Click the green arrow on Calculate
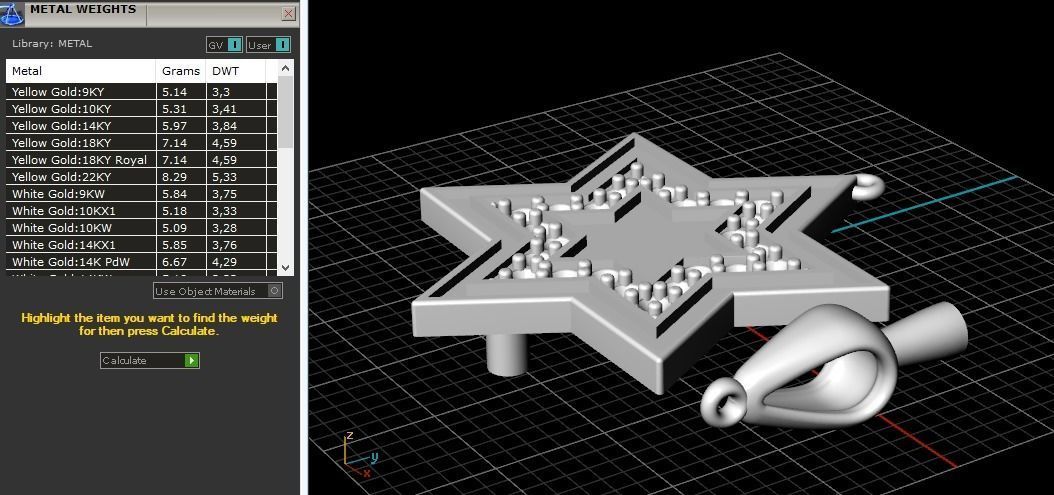The height and width of the screenshot is (495, 1054). [192, 360]
